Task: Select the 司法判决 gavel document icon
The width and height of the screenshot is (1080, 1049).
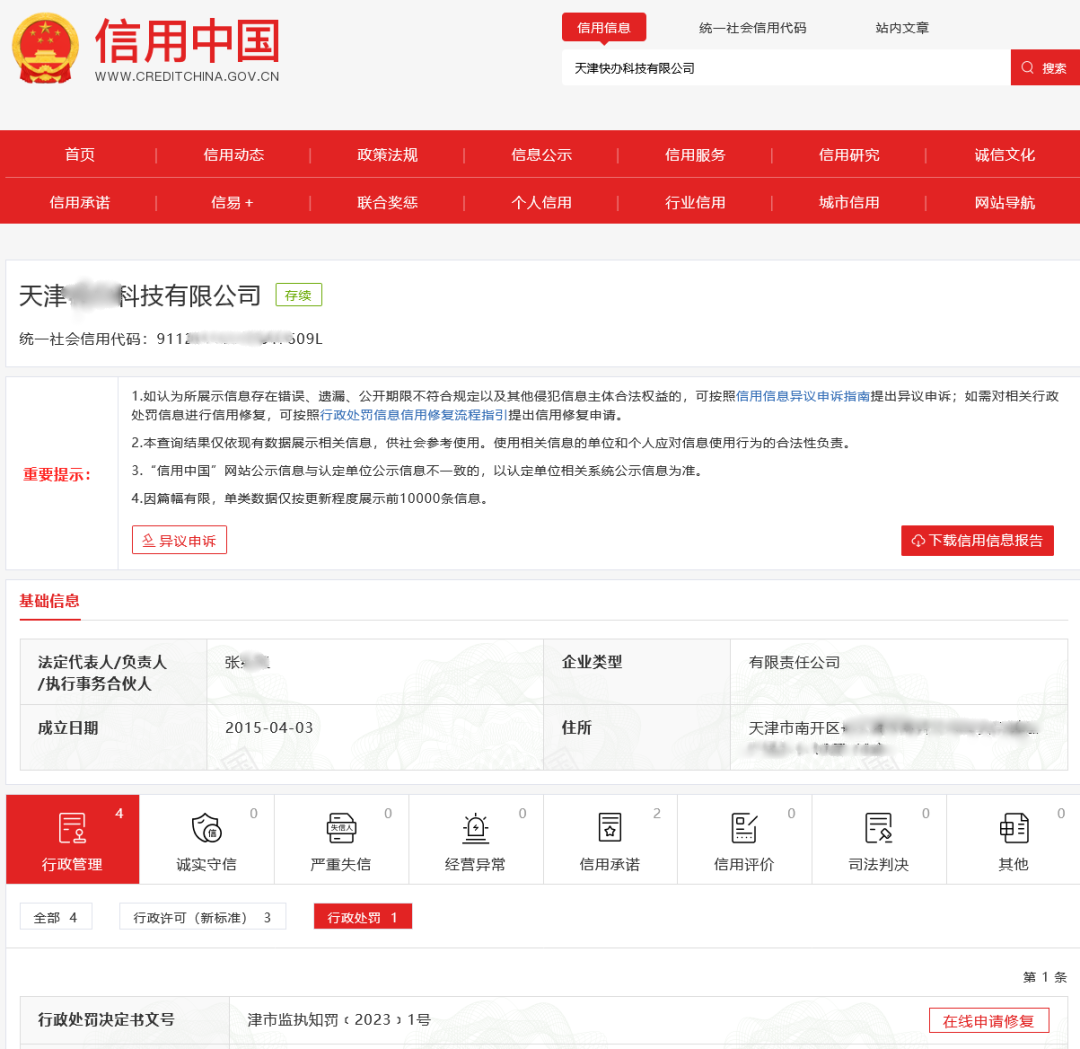Action: (878, 827)
